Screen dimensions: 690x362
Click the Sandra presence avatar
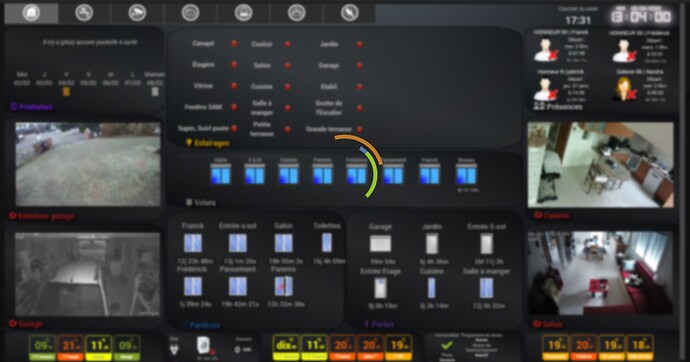624,88
